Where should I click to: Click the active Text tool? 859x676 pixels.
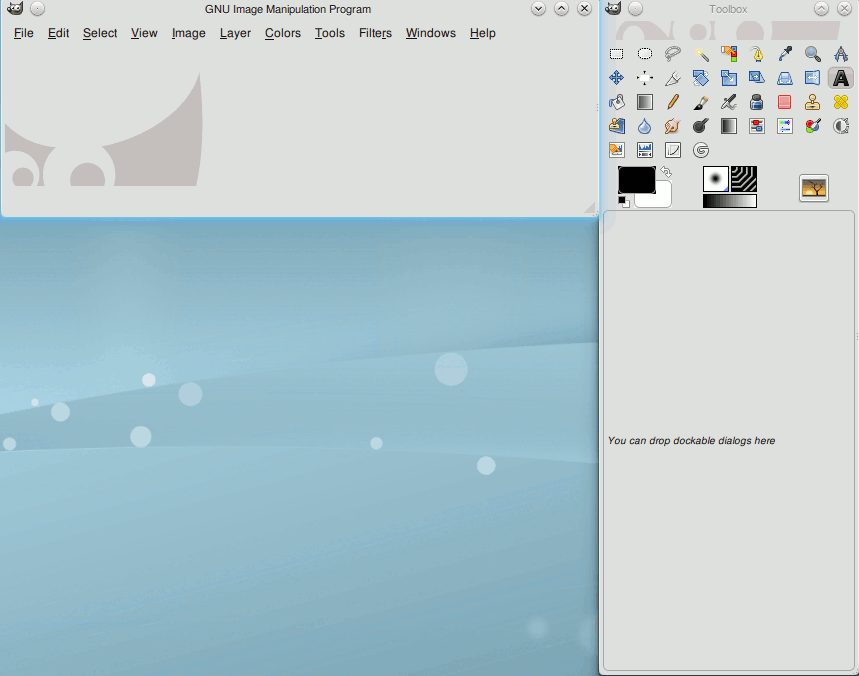click(x=841, y=78)
